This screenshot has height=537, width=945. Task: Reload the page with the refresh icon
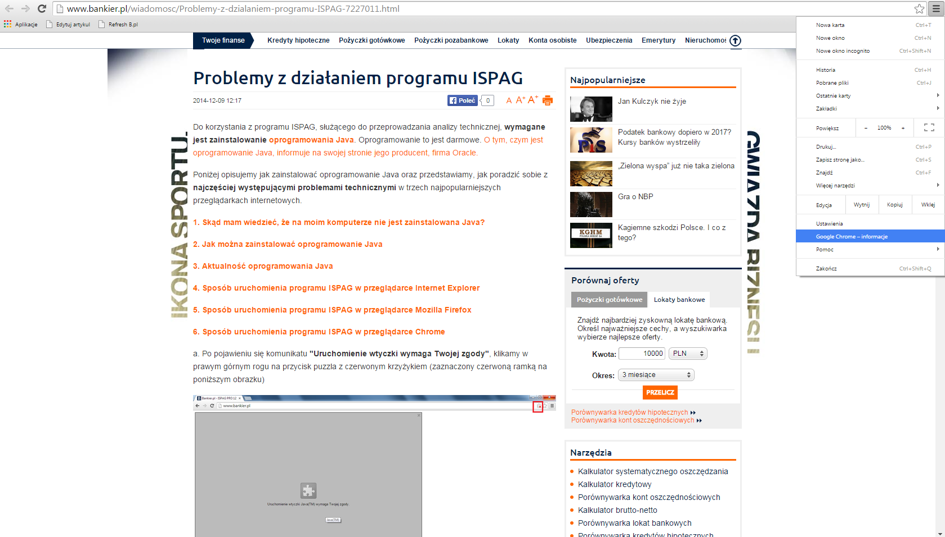[42, 8]
